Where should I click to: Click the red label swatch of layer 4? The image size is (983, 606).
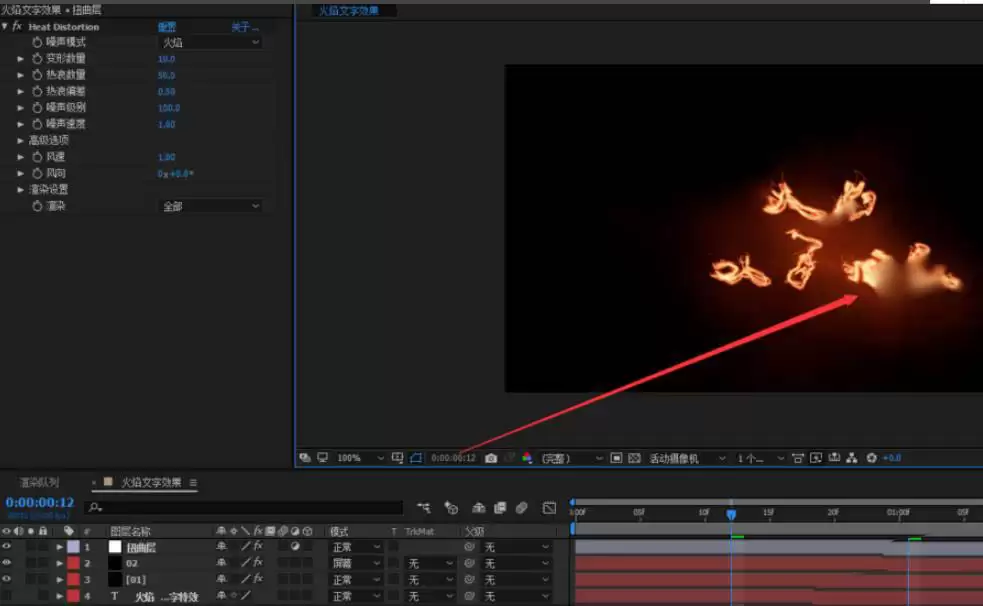pos(73,596)
